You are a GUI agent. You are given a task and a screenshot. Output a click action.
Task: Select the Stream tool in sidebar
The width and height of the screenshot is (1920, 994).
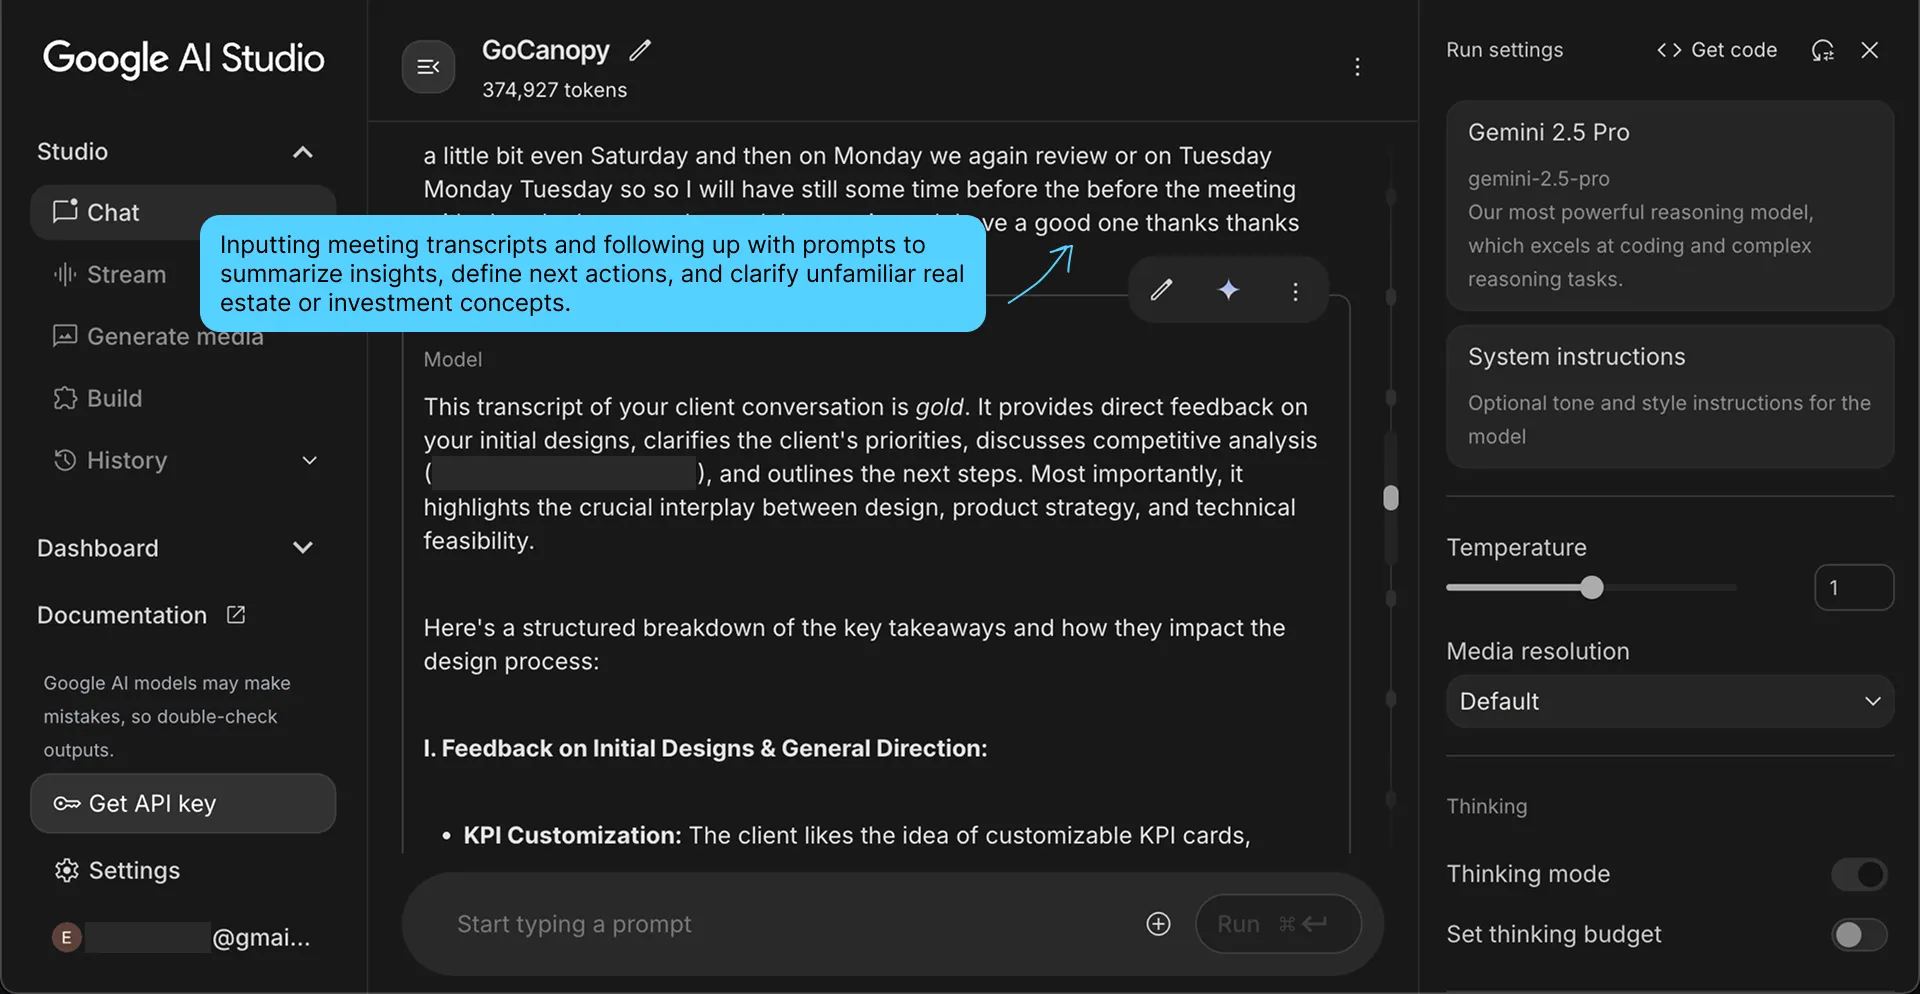(126, 274)
